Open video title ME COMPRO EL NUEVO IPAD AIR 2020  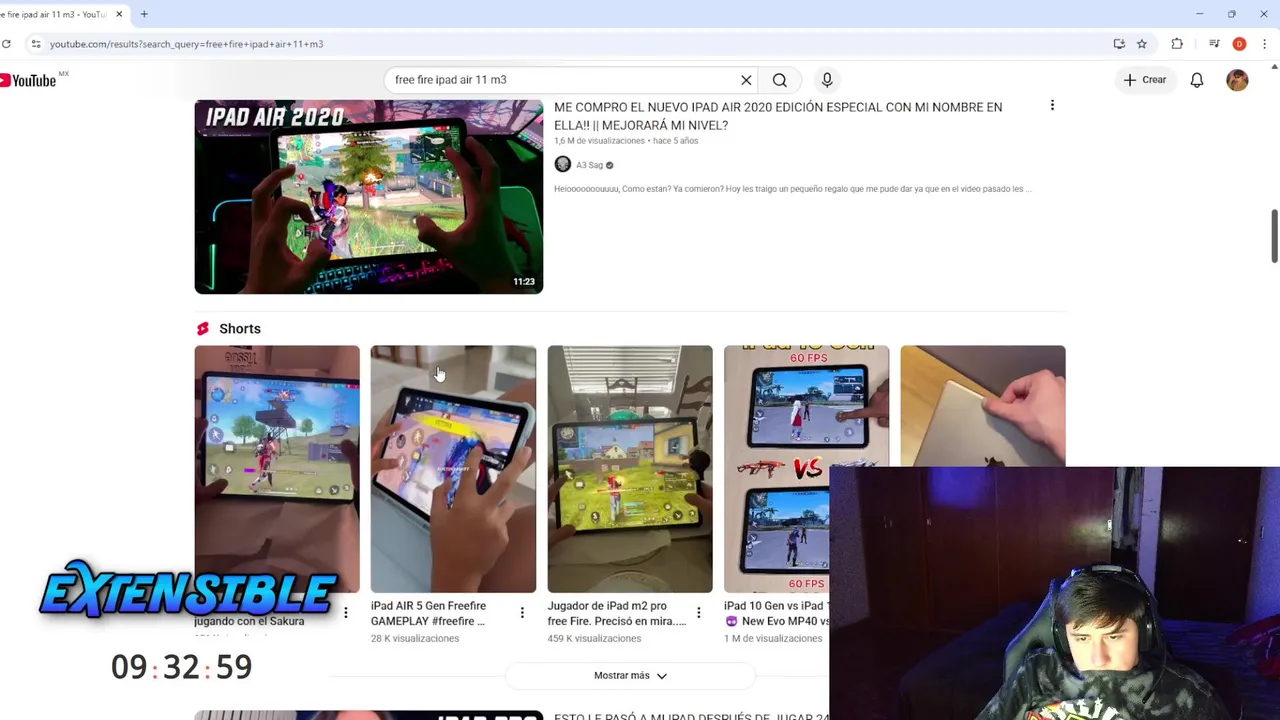click(x=778, y=116)
